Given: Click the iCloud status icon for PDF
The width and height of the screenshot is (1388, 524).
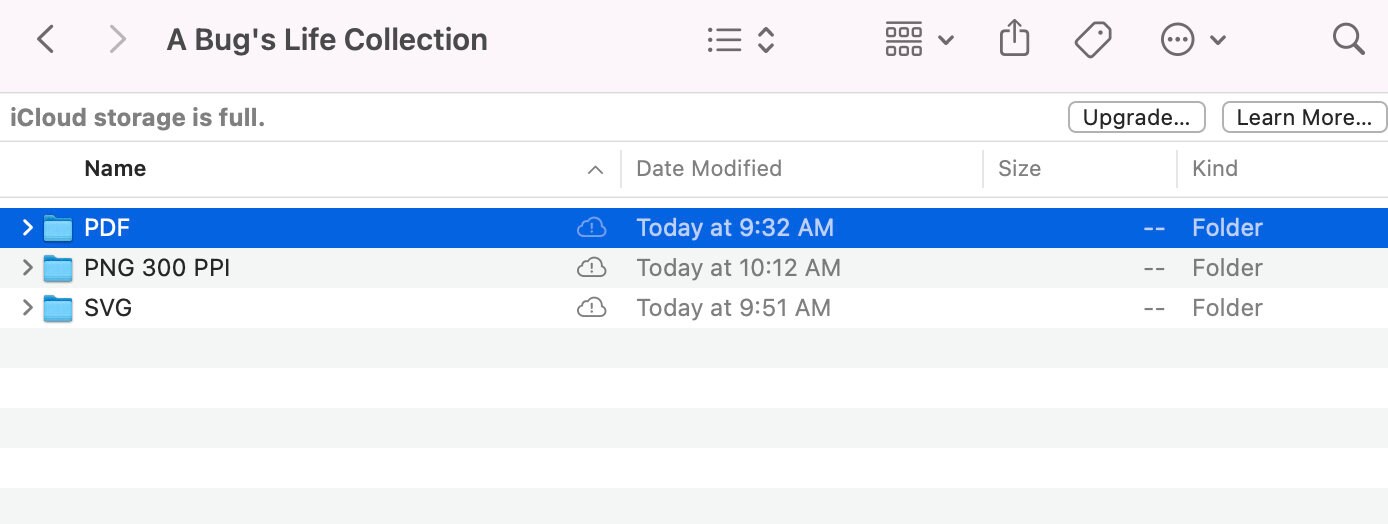Looking at the screenshot, I should [x=592, y=228].
